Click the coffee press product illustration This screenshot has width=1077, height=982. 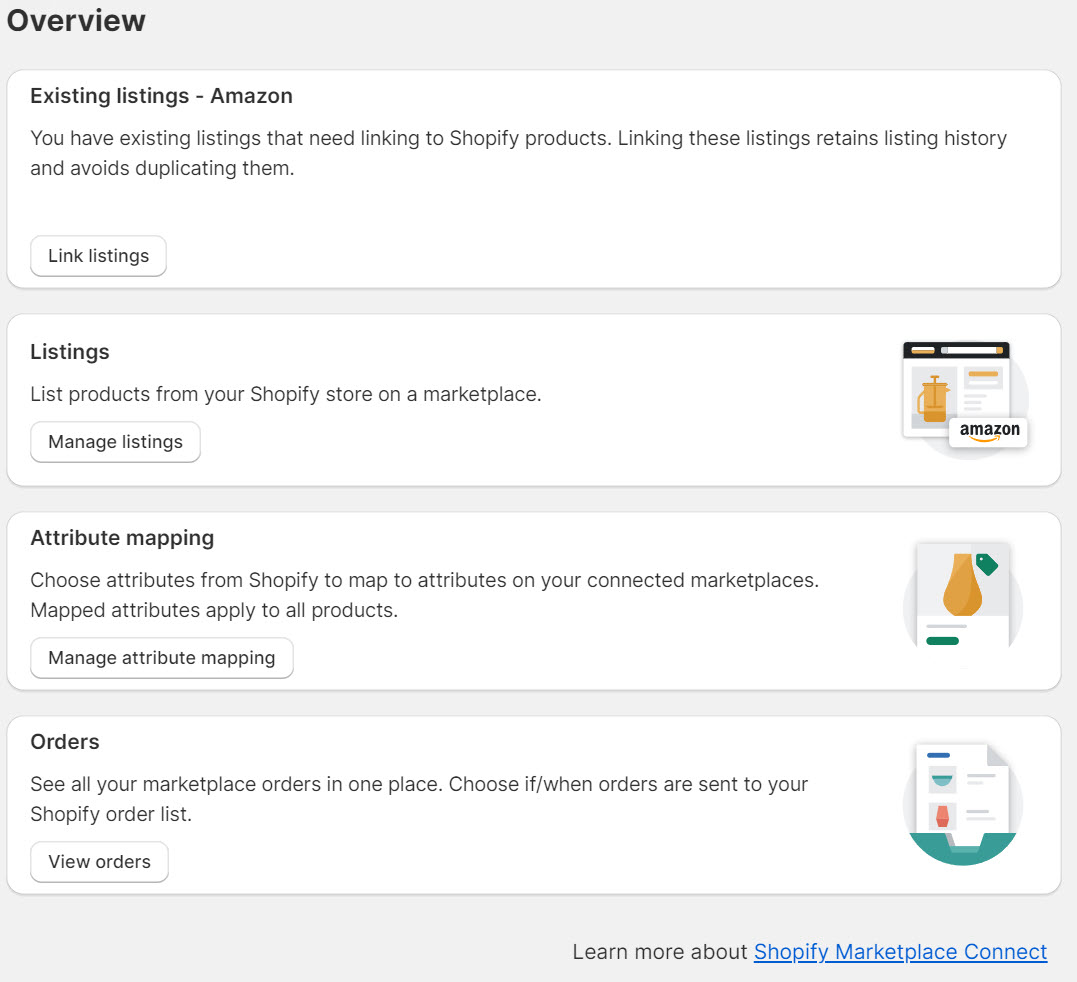(933, 399)
